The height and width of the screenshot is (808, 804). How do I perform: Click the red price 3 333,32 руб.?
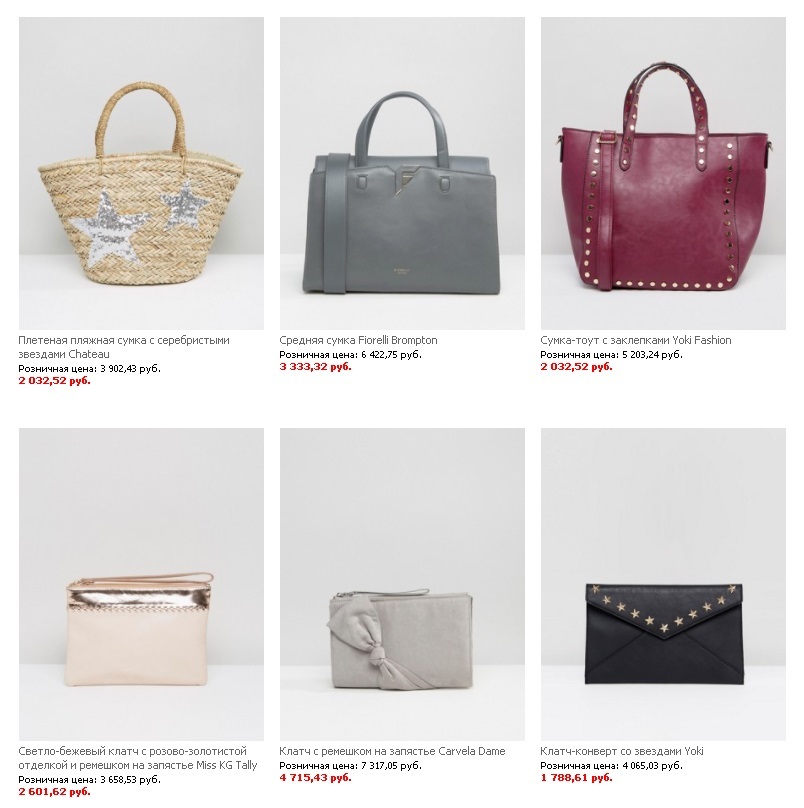315,367
